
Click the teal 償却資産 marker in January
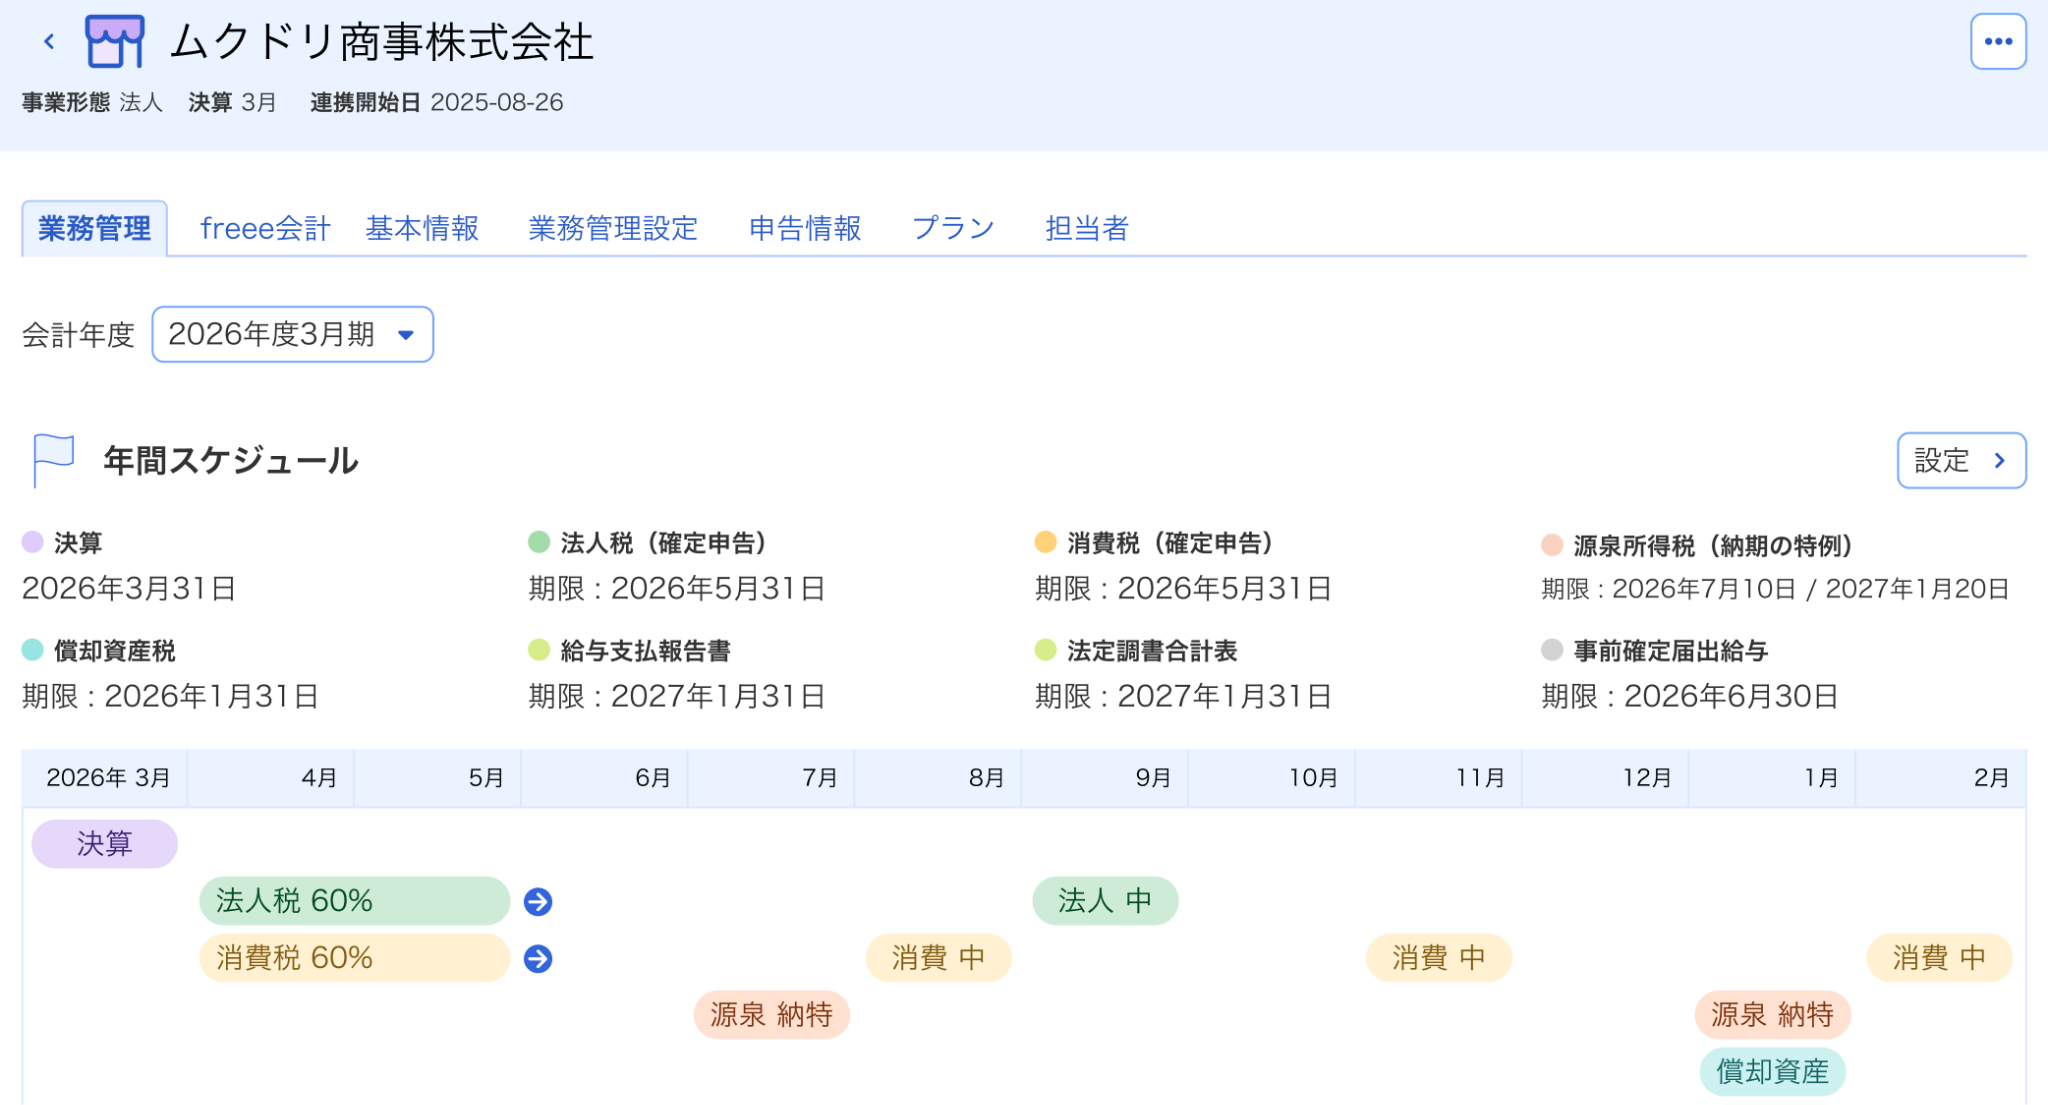(1772, 1072)
